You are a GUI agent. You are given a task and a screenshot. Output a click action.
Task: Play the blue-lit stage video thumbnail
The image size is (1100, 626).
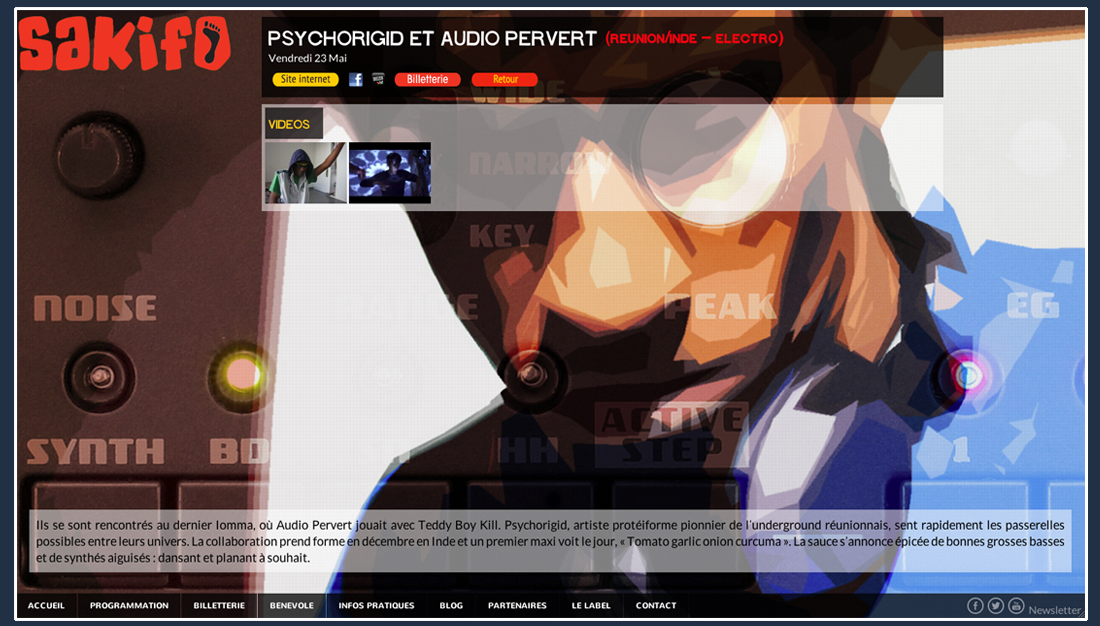click(390, 173)
